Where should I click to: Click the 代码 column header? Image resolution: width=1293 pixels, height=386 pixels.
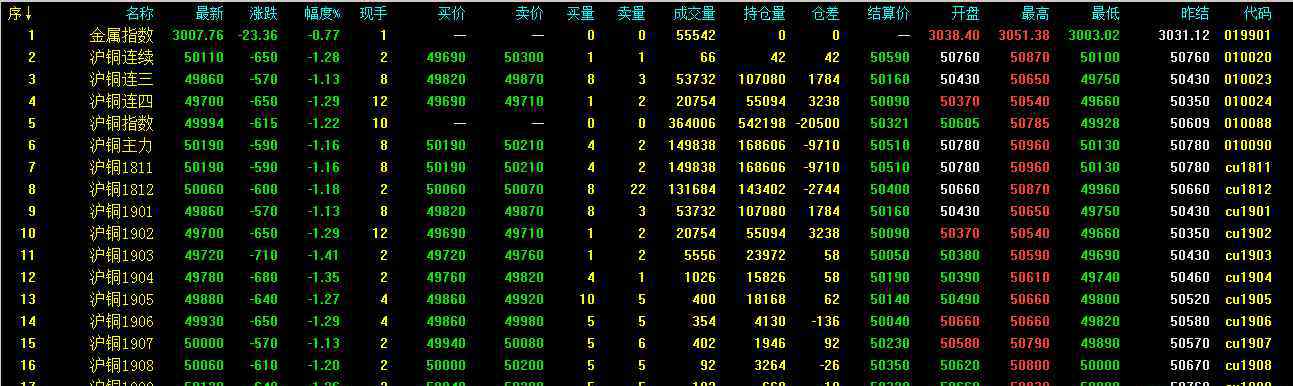(1257, 14)
